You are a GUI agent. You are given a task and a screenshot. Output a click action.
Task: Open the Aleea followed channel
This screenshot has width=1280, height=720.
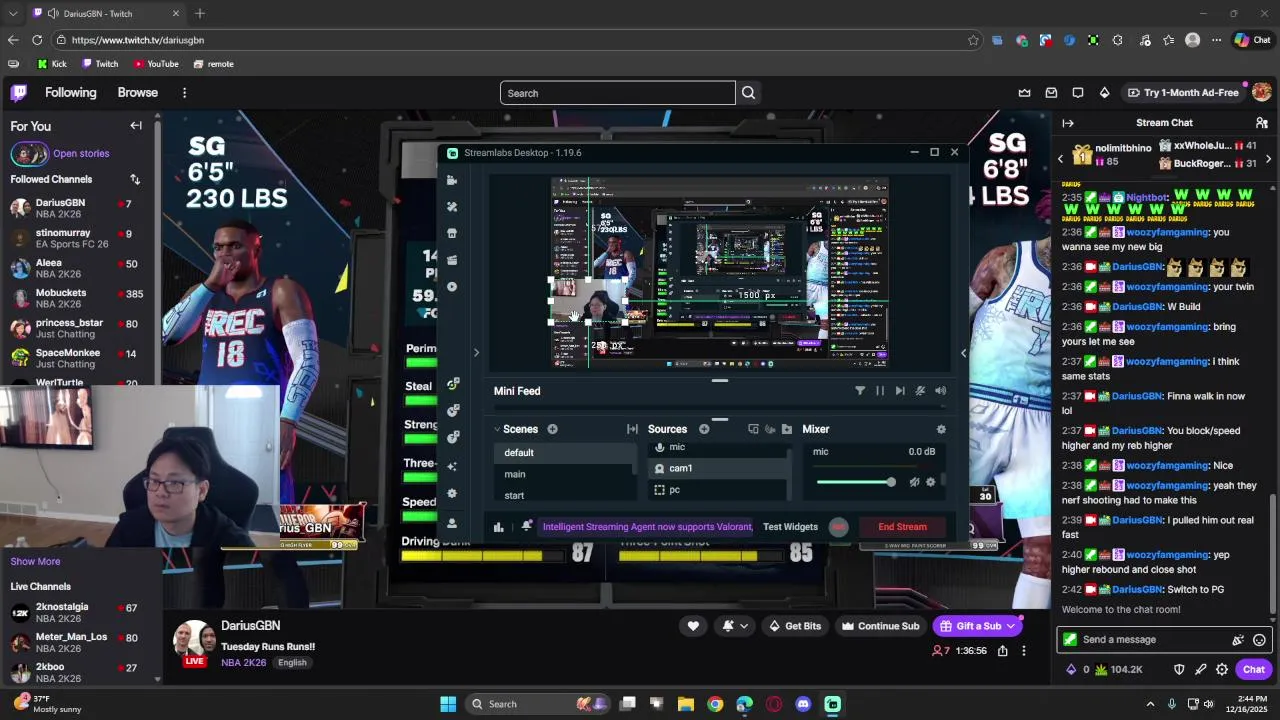[80, 268]
